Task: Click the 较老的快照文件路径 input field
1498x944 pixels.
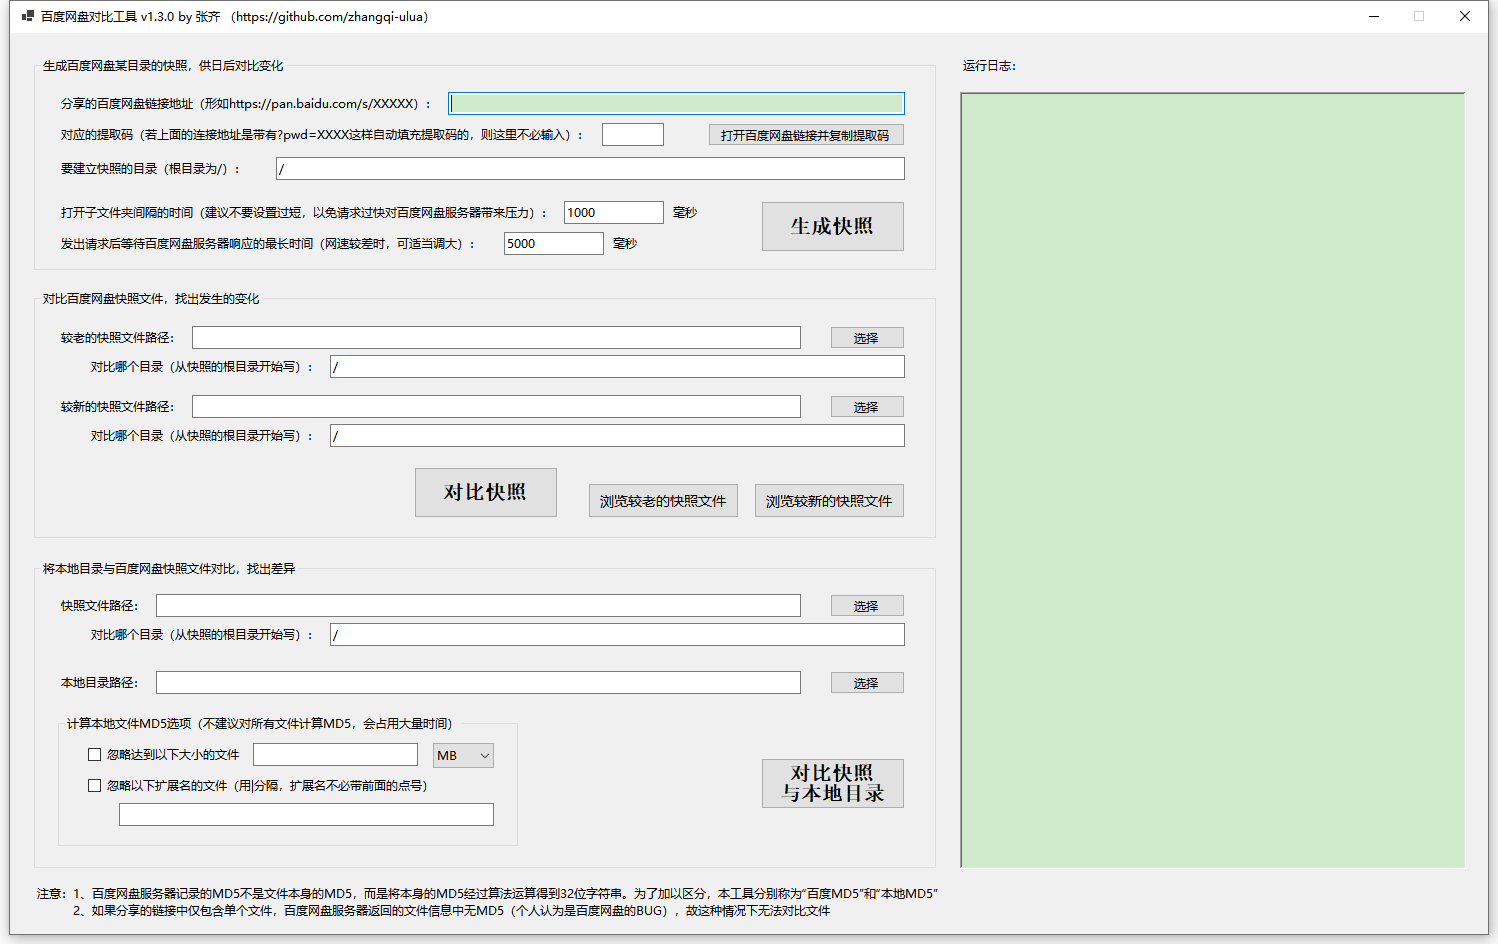Action: pyautogui.click(x=496, y=337)
